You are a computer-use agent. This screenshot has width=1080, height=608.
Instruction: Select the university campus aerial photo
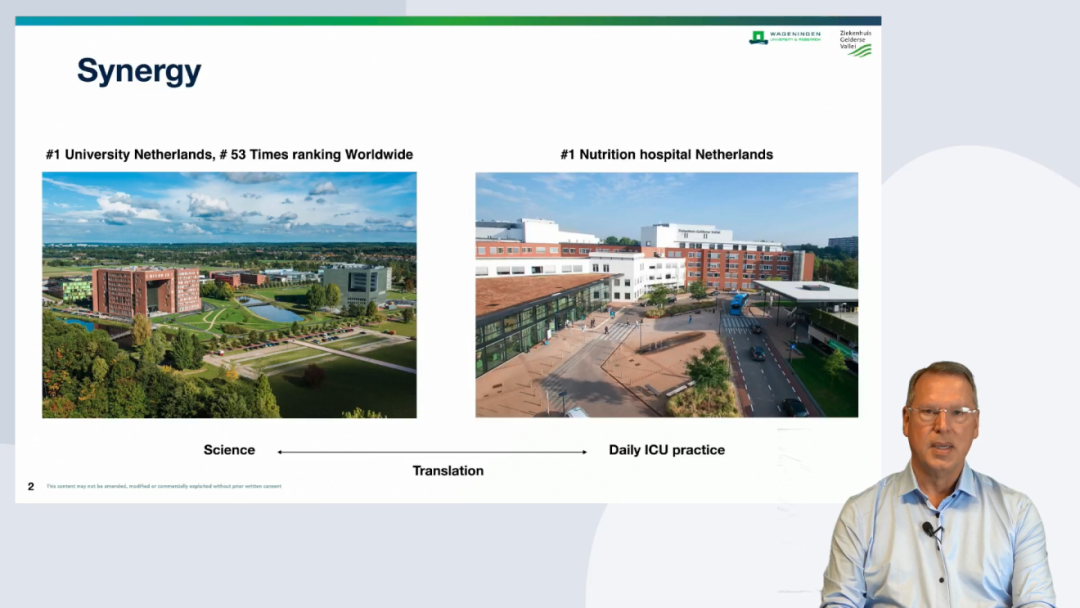[229, 295]
